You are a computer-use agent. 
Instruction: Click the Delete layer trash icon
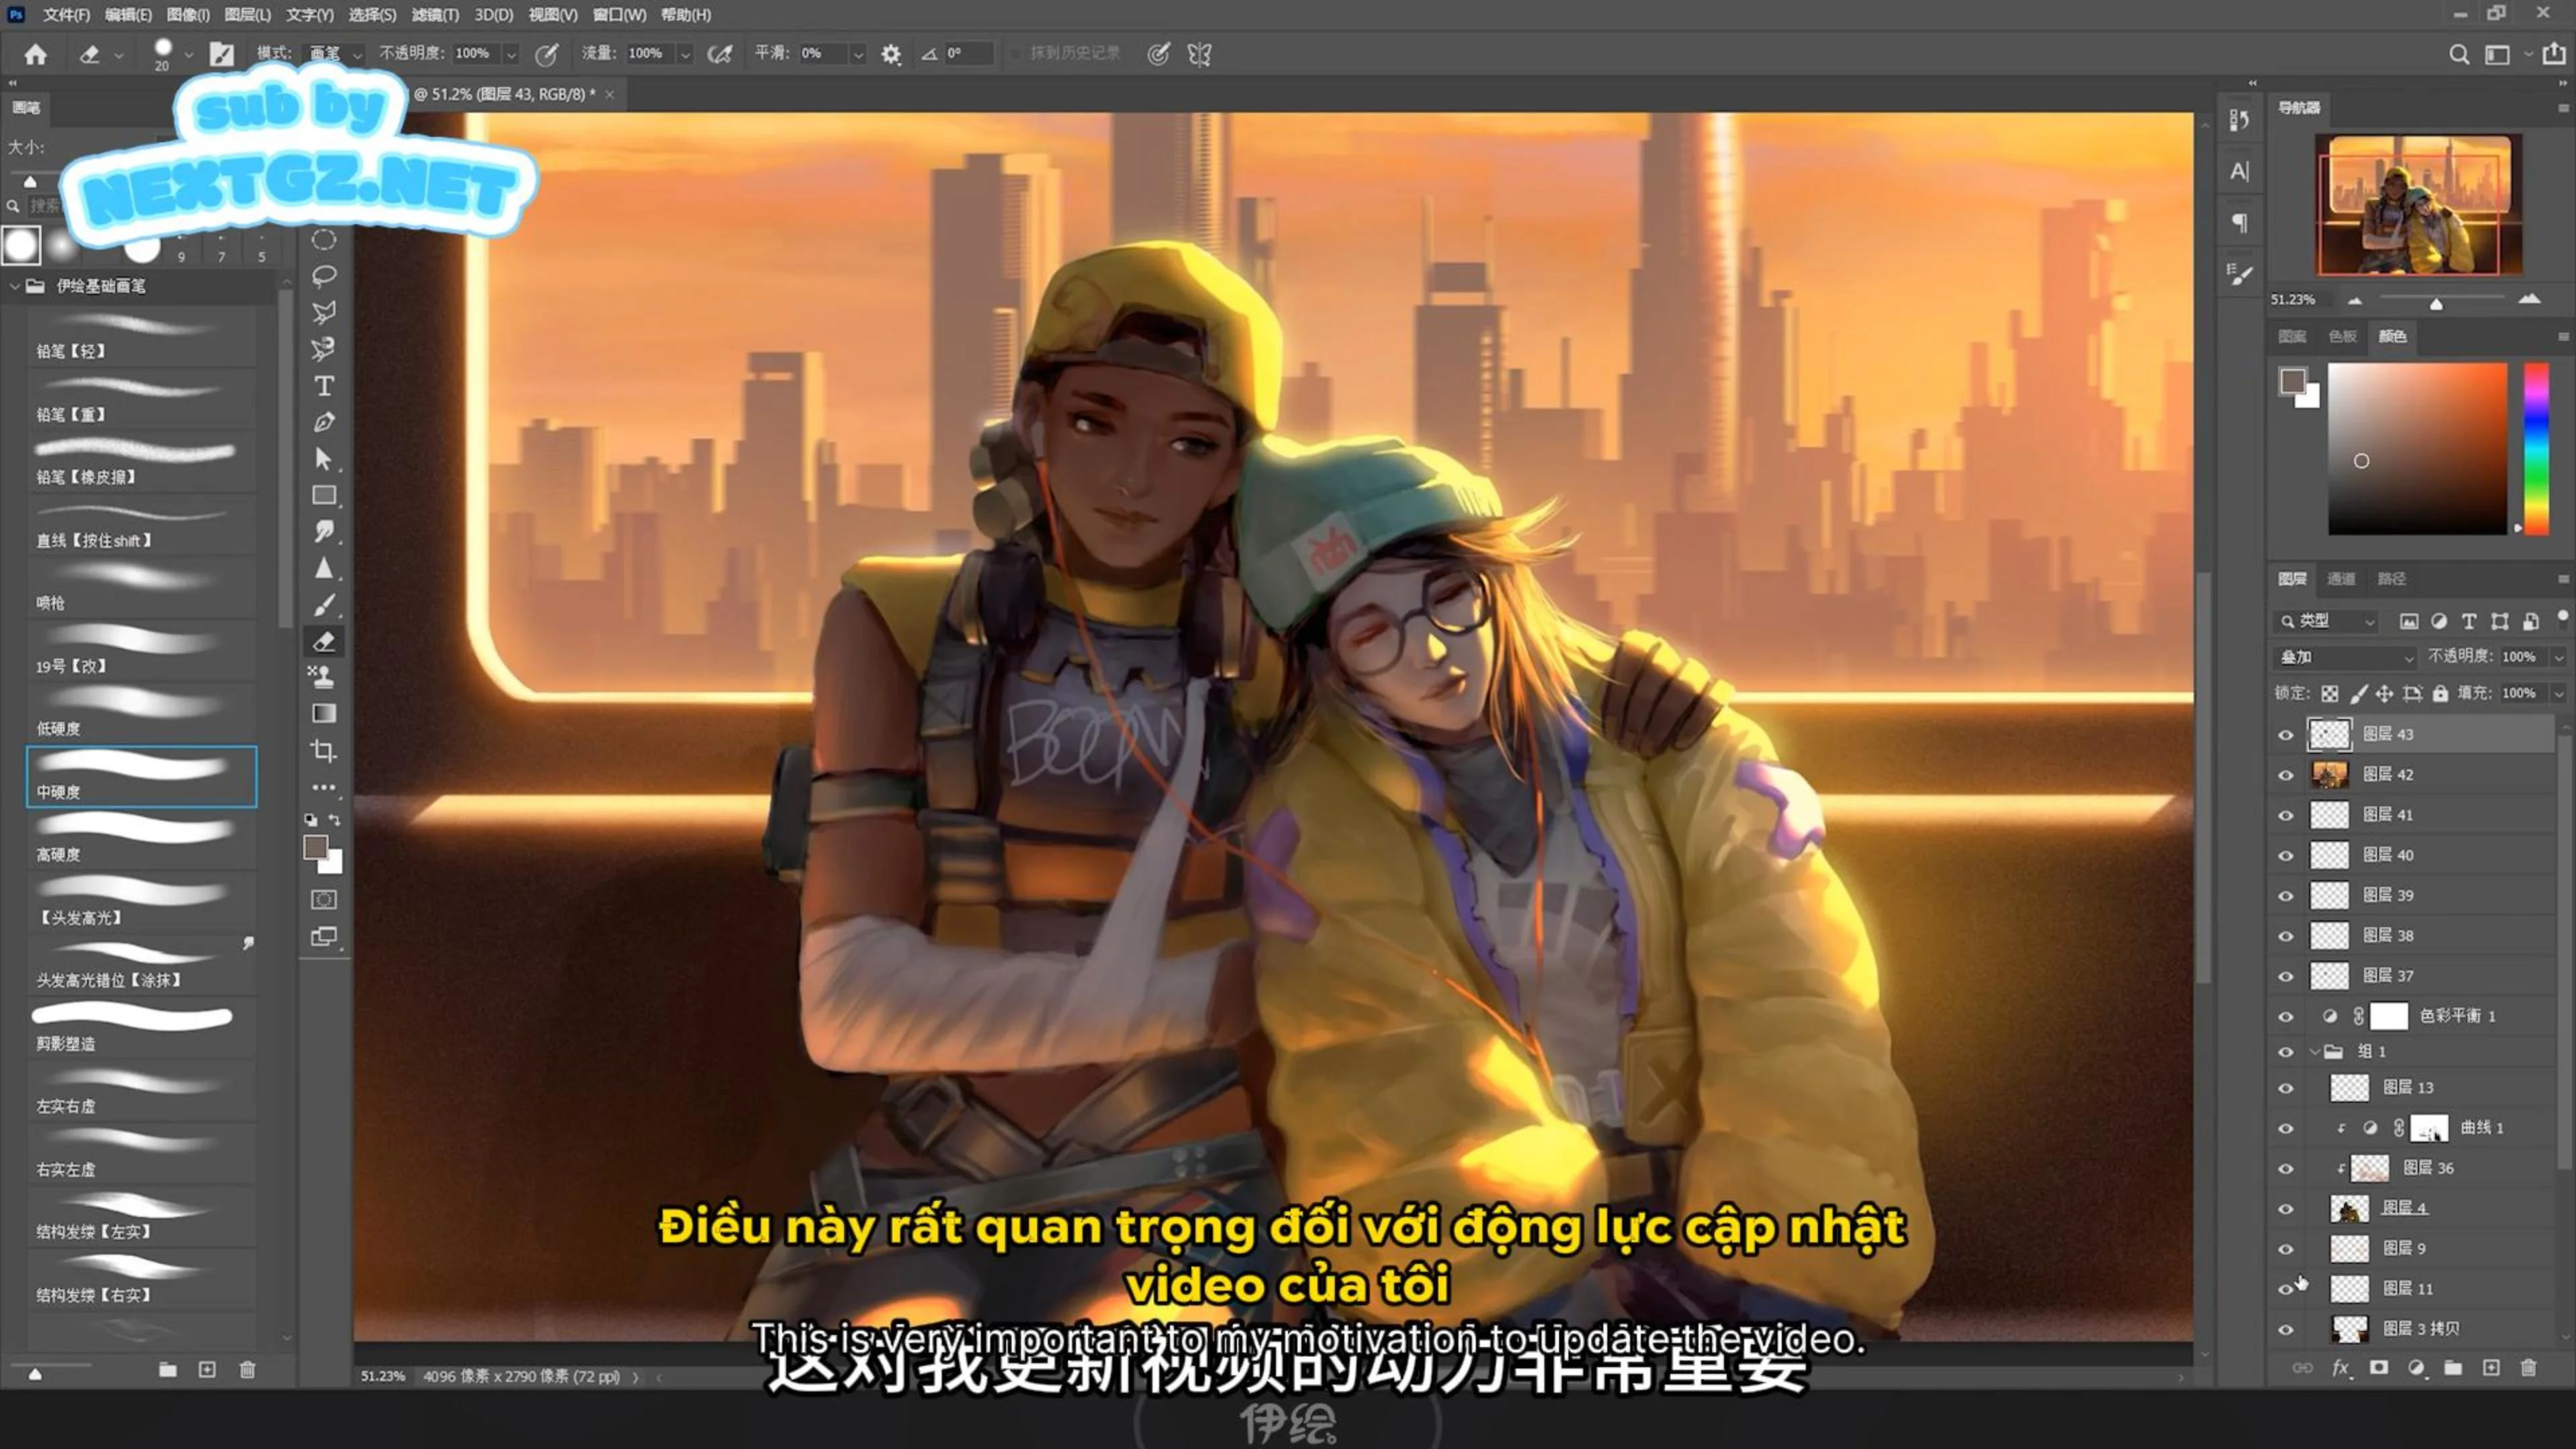point(2530,1369)
